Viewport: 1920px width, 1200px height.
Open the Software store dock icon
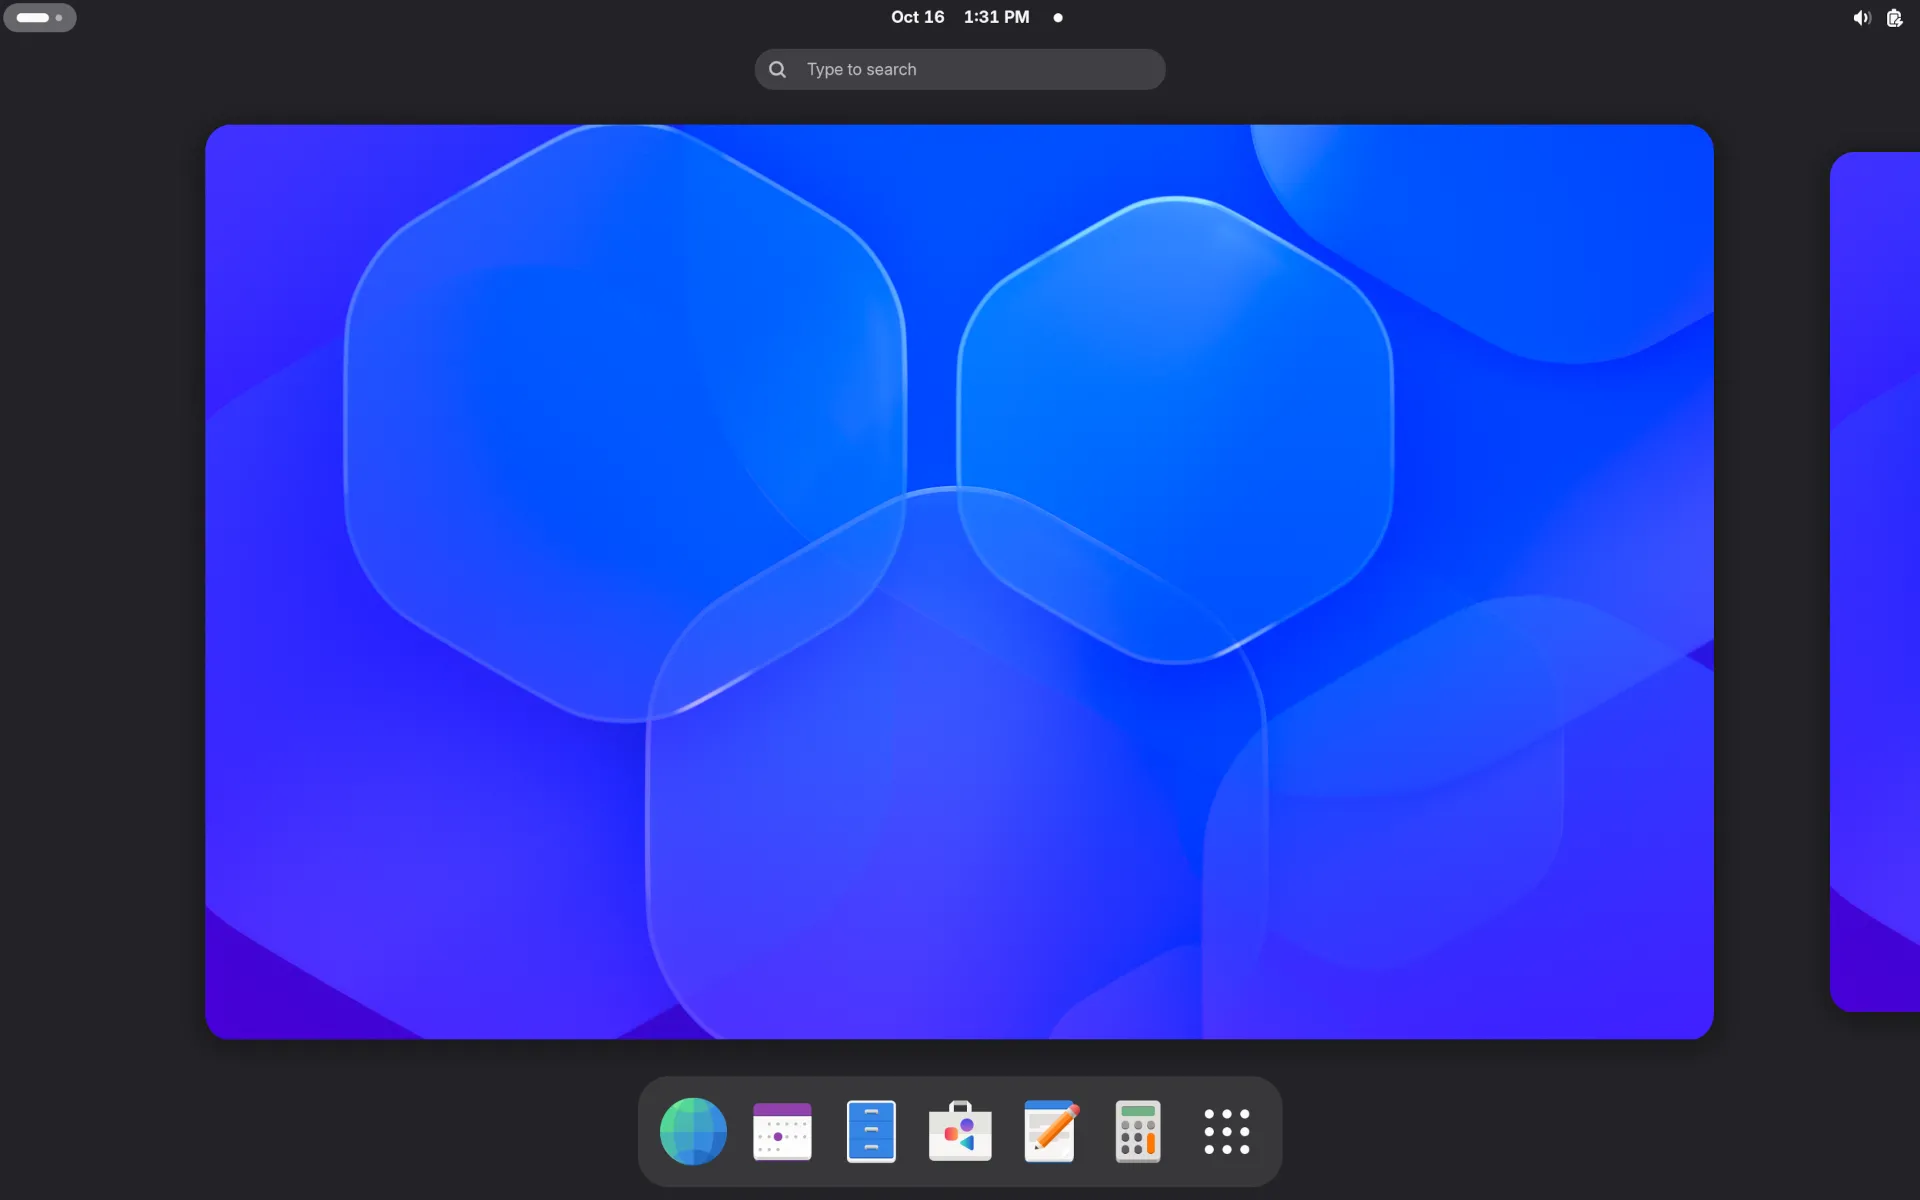click(960, 1131)
